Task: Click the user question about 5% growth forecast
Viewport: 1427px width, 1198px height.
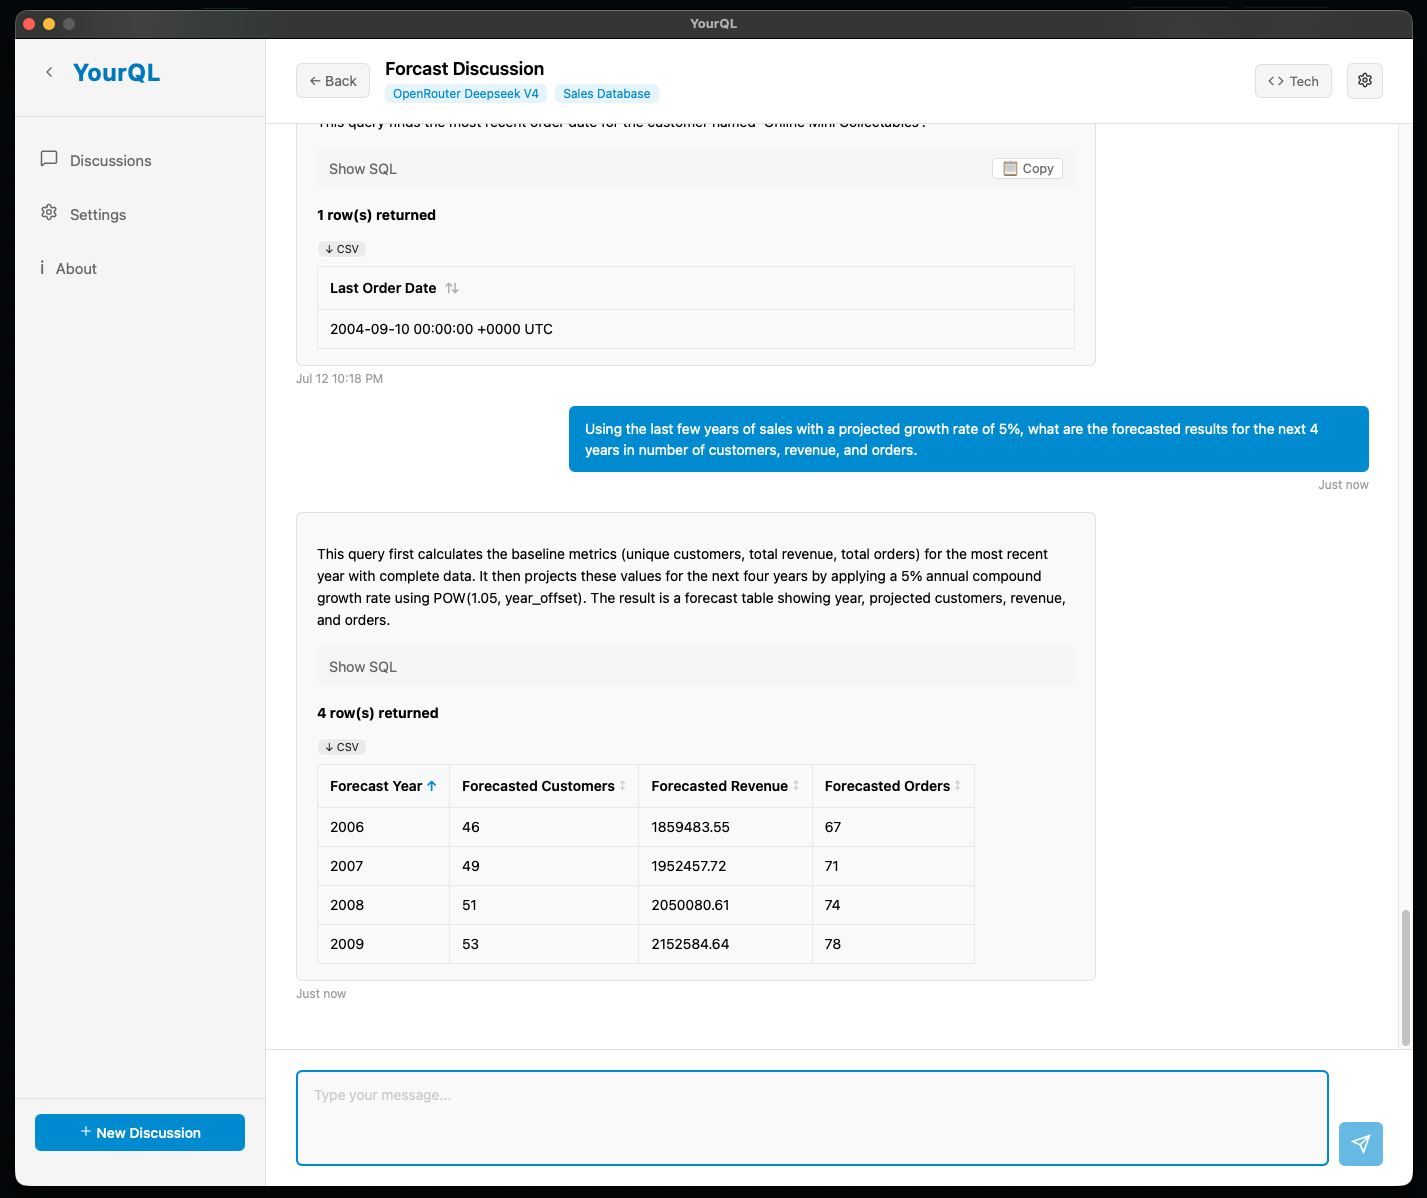Action: coord(968,439)
